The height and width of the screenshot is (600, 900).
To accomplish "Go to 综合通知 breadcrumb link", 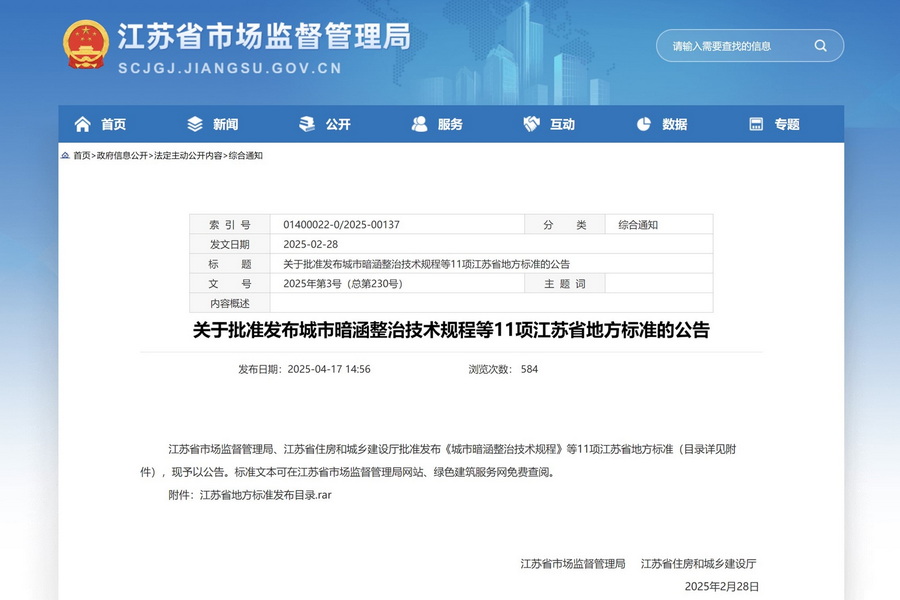I will pyautogui.click(x=246, y=156).
